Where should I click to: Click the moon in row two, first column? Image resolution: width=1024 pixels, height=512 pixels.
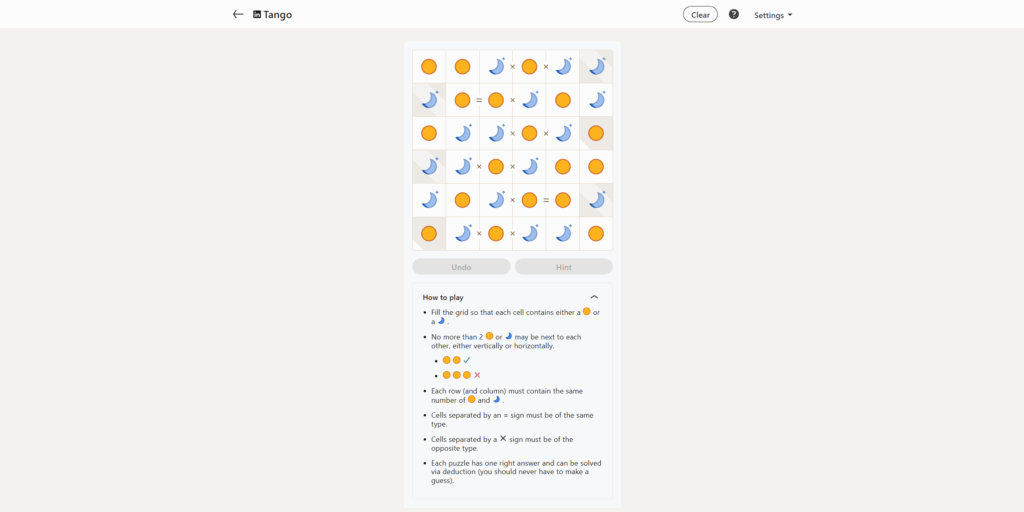pos(429,100)
